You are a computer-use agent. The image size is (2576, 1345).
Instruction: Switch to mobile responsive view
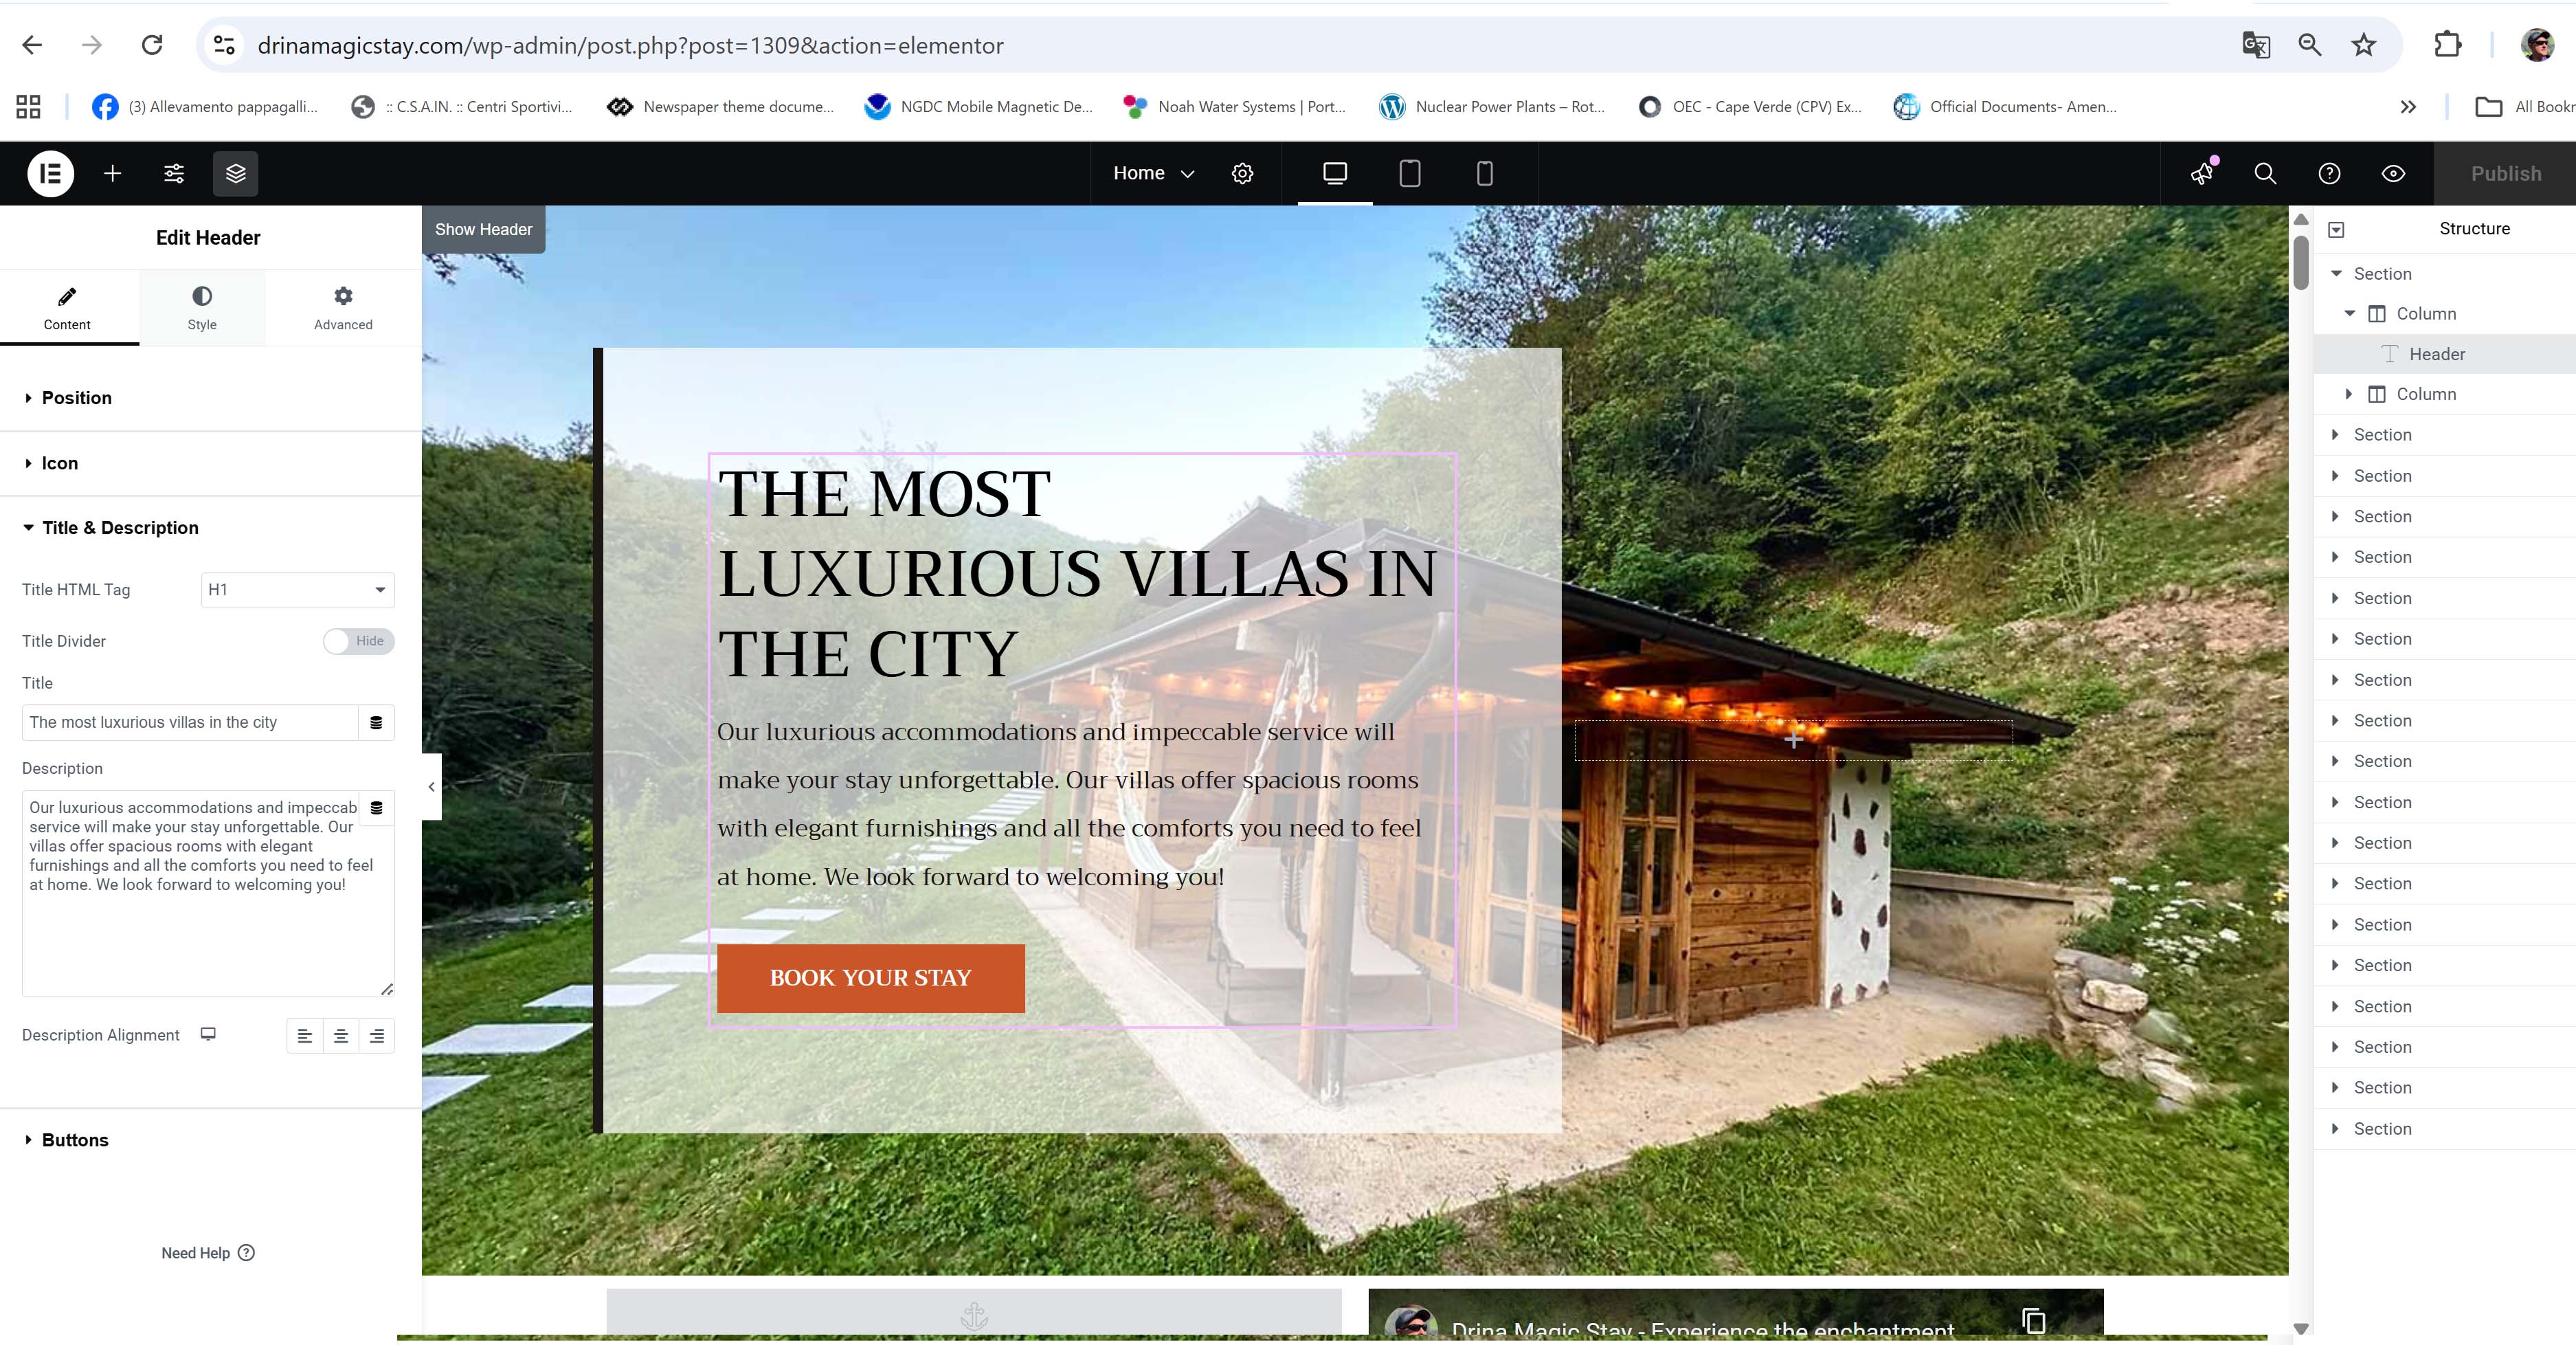tap(1485, 173)
